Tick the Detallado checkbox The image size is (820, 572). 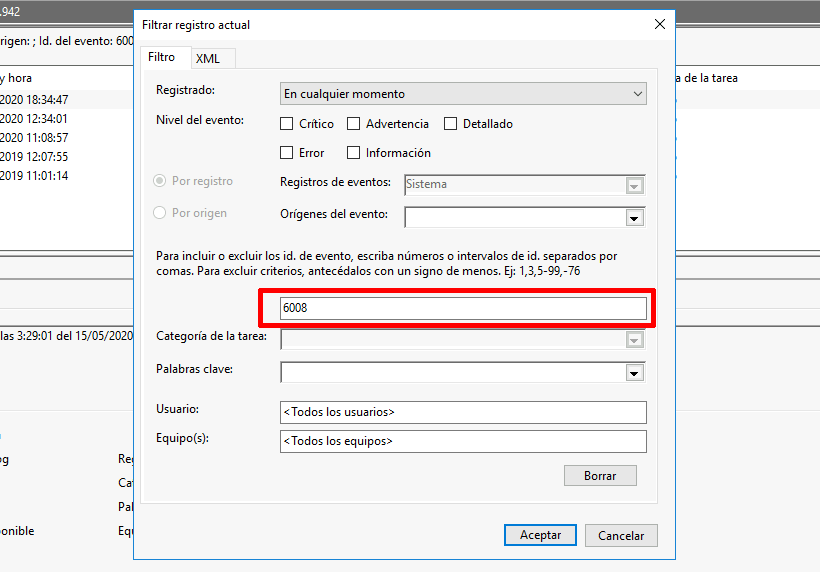pos(450,124)
